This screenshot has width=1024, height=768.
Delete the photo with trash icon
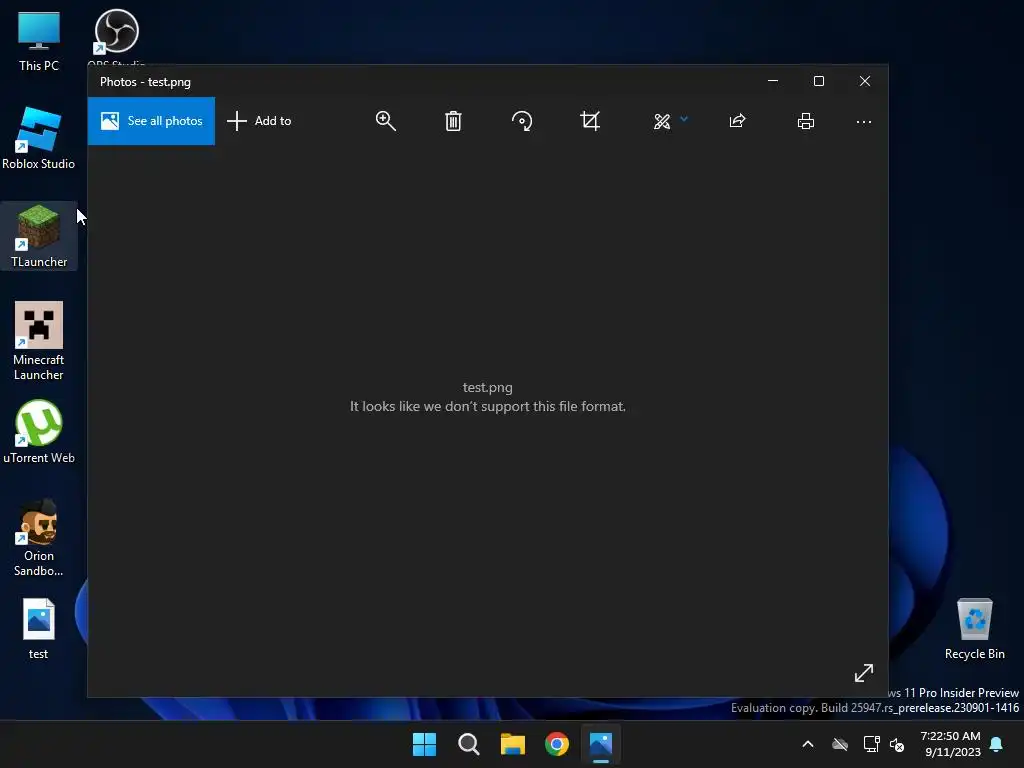pyautogui.click(x=453, y=121)
